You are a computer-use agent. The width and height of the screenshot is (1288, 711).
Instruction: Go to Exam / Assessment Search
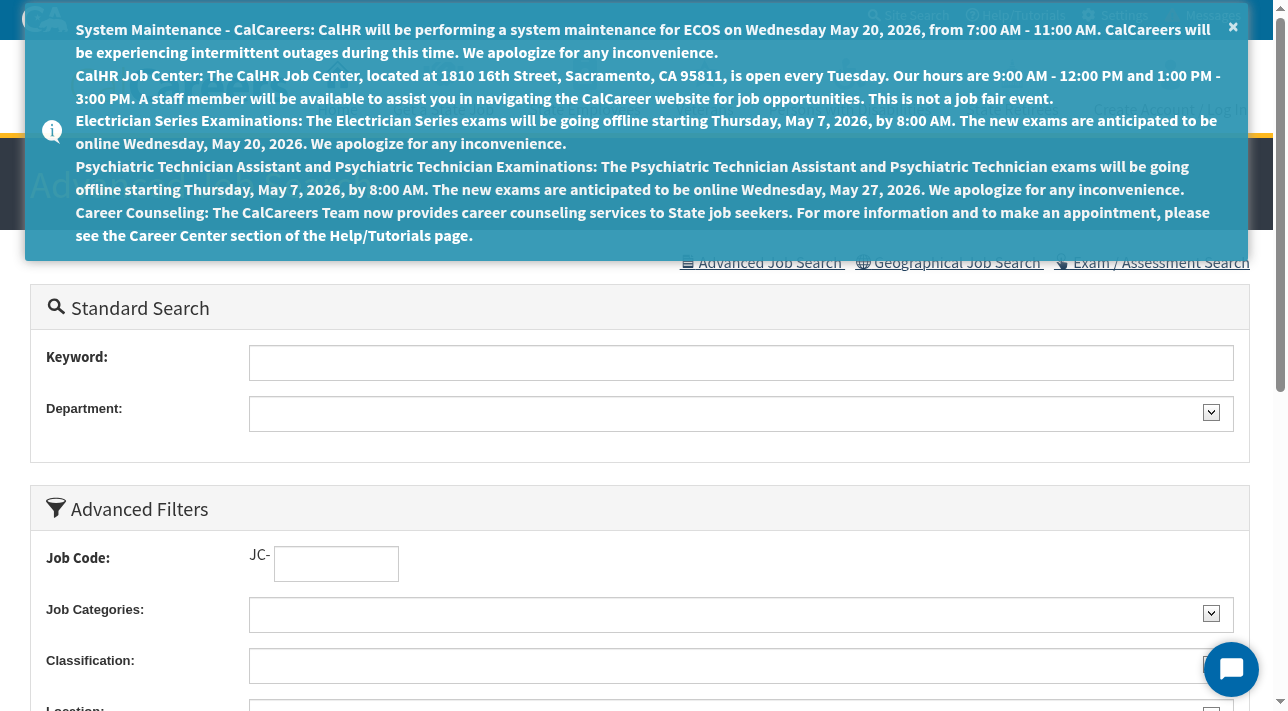tap(1152, 263)
